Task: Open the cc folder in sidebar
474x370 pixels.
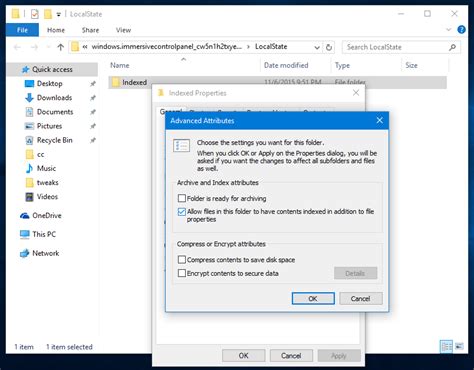Action: click(40, 154)
